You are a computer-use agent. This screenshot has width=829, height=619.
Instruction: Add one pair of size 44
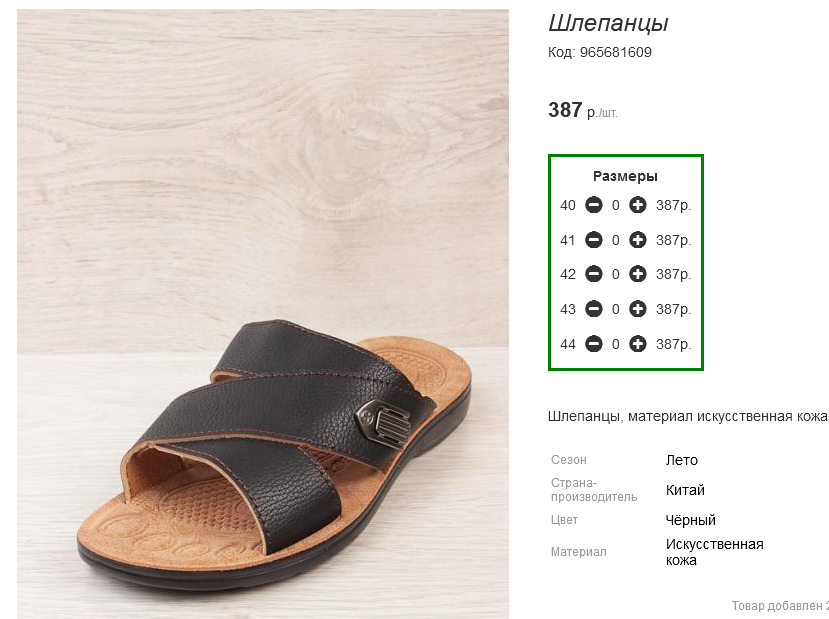(638, 344)
